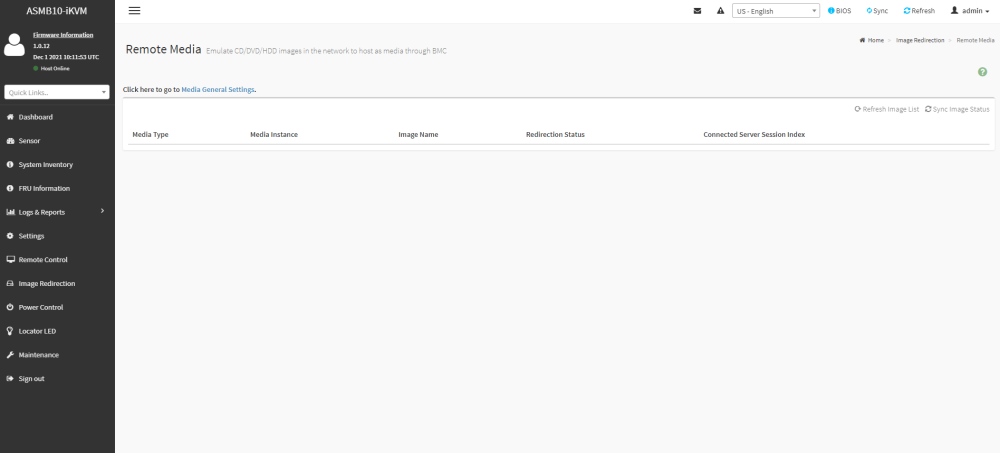
Task: Click the Maintenance wrench icon
Action: tap(10, 355)
